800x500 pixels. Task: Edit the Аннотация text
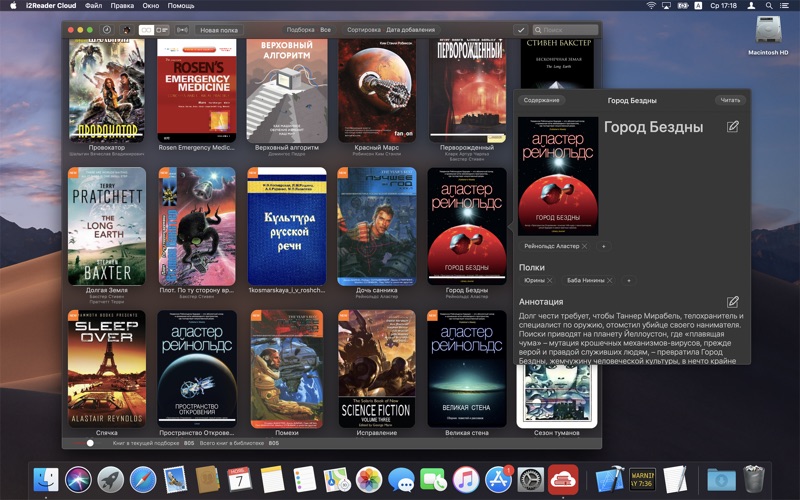(x=733, y=302)
